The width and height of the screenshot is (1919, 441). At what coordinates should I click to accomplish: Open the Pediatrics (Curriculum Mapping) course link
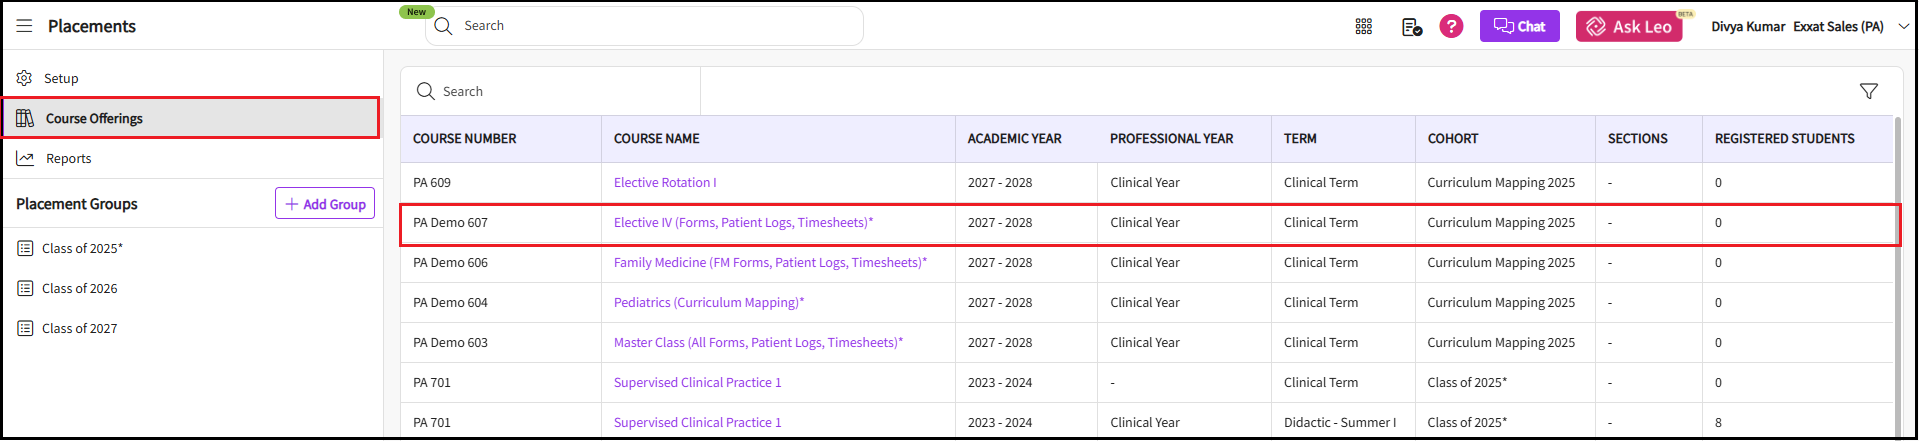pos(708,302)
